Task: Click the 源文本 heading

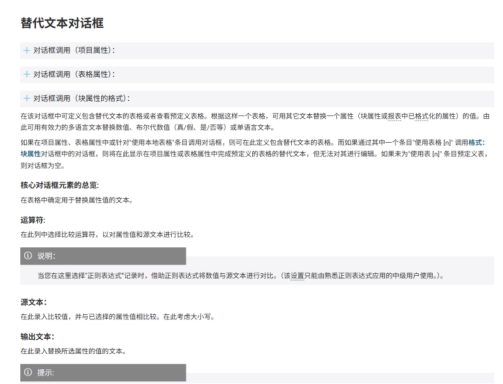Action: (x=34, y=302)
